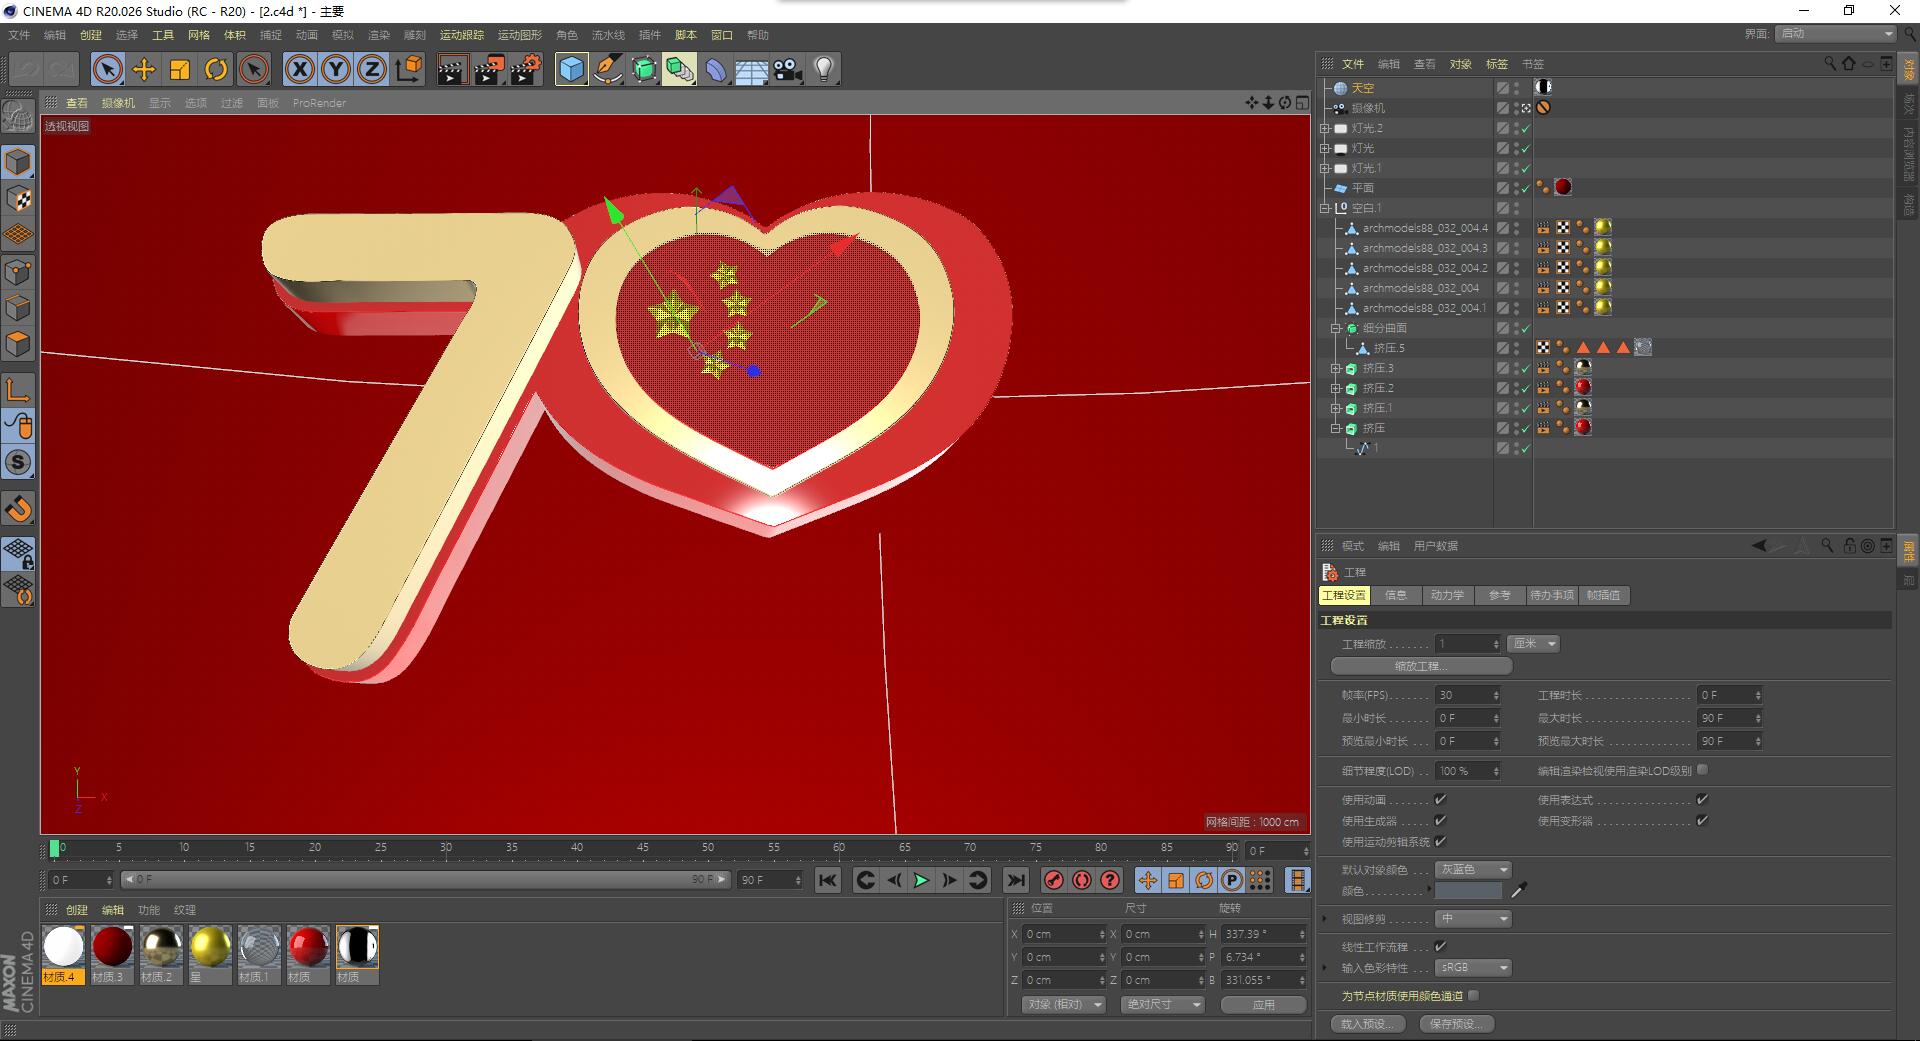Enable 为节点材质使用颜色通道 checkbox
This screenshot has height=1041, width=1920.
[x=1474, y=995]
